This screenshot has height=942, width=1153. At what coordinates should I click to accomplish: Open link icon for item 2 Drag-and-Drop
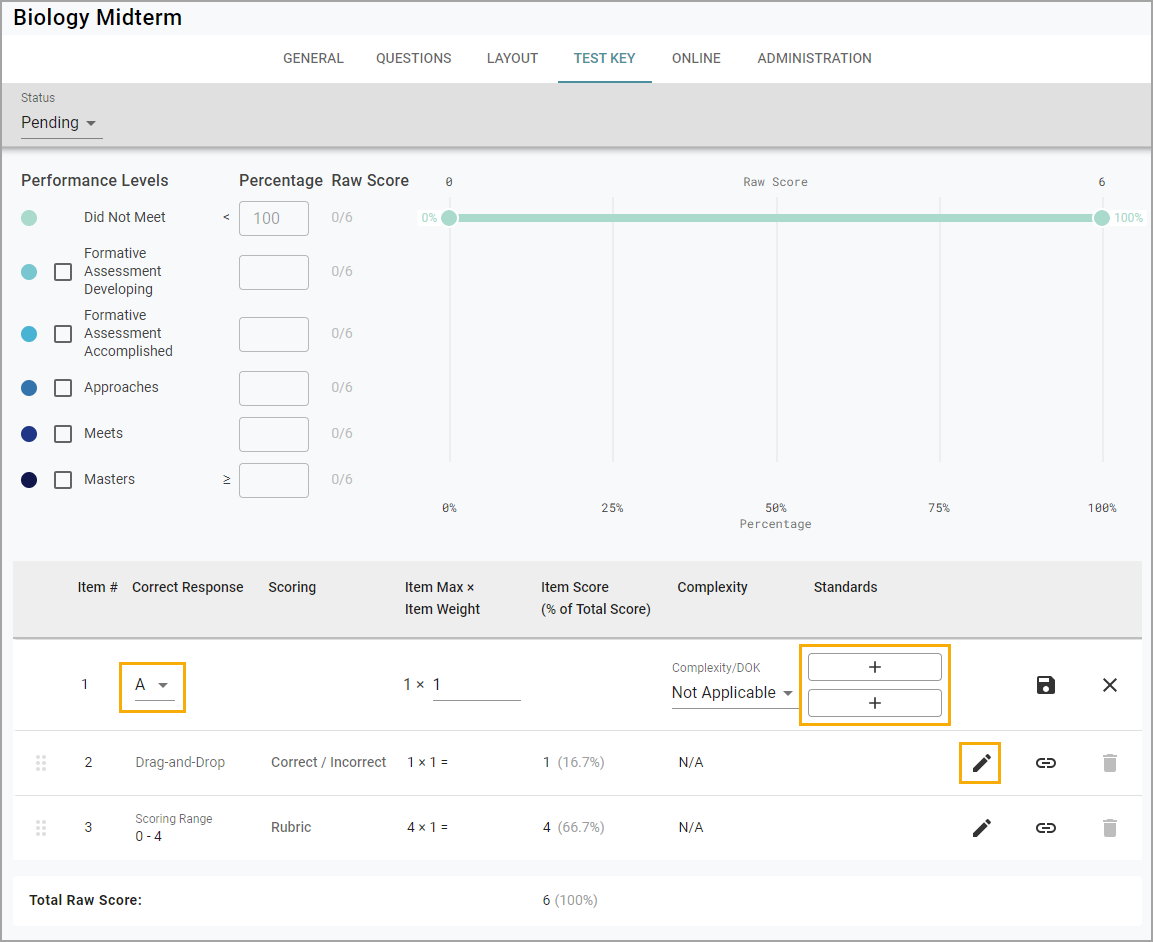(1046, 763)
